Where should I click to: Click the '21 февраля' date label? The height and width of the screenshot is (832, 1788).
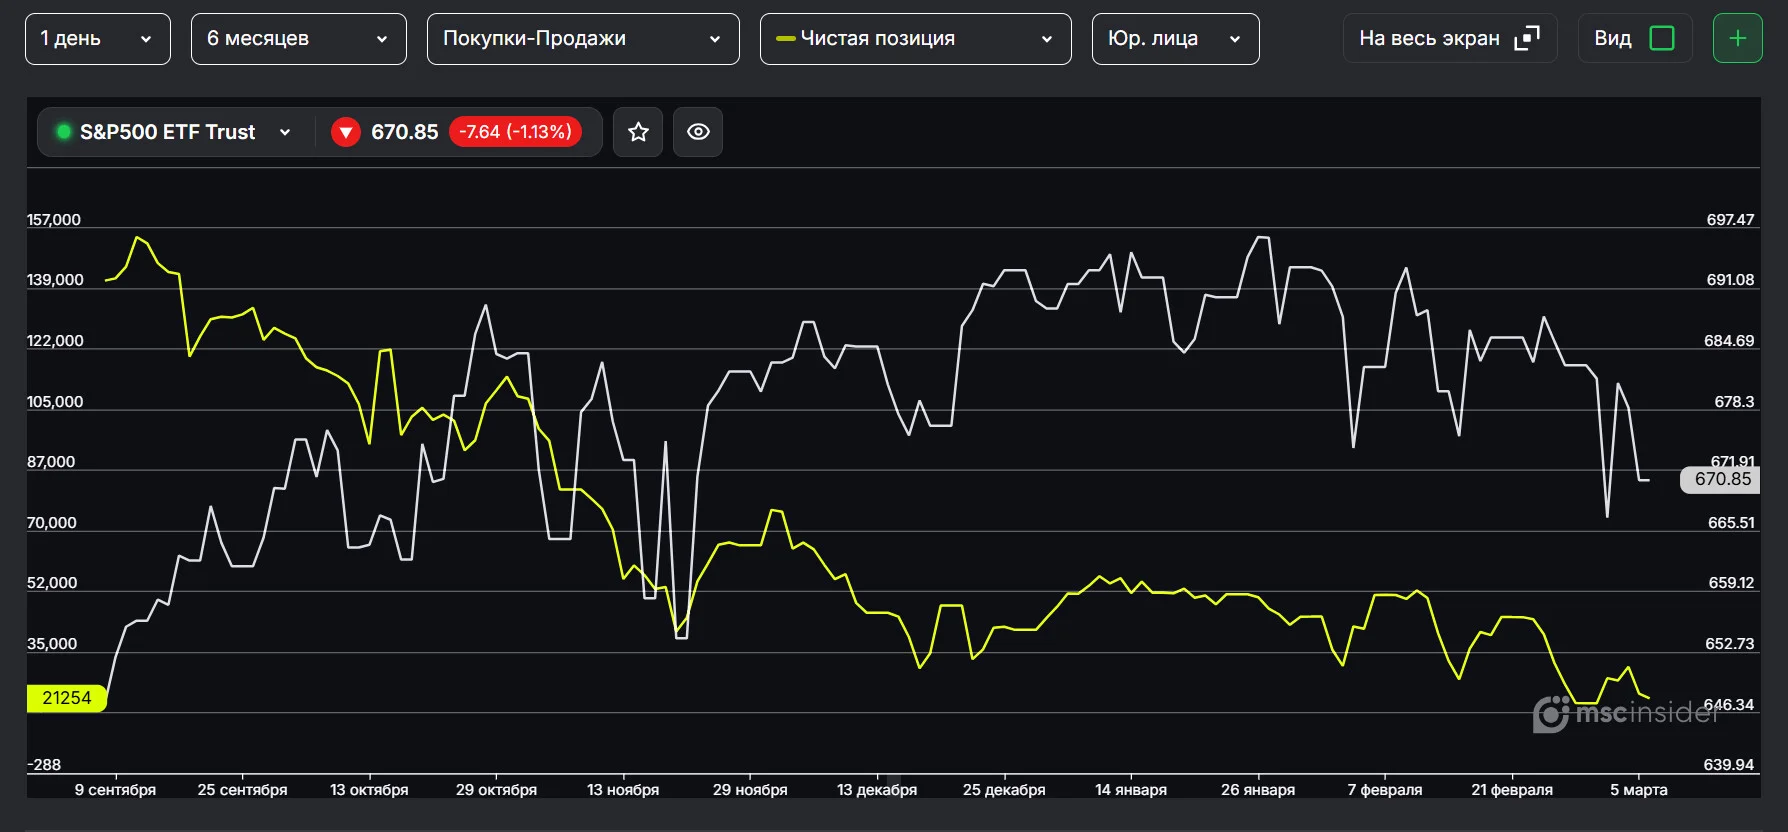coord(1512,790)
